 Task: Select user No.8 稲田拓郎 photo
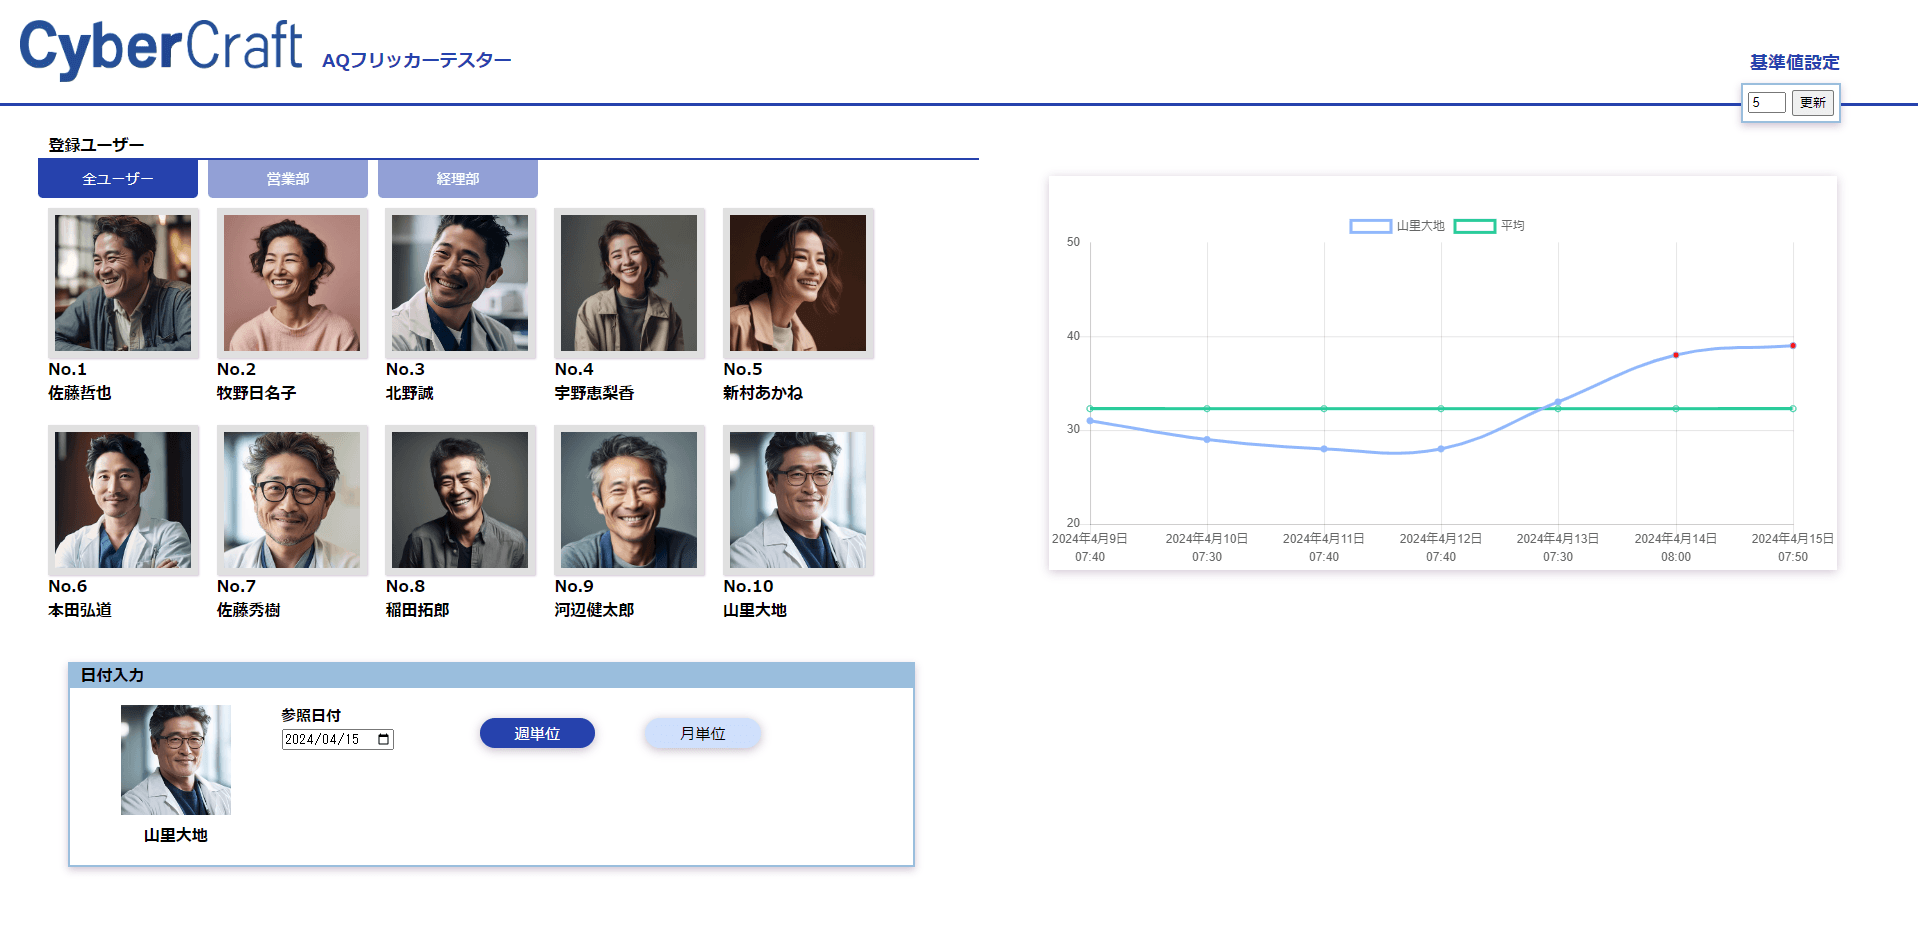[x=460, y=500]
